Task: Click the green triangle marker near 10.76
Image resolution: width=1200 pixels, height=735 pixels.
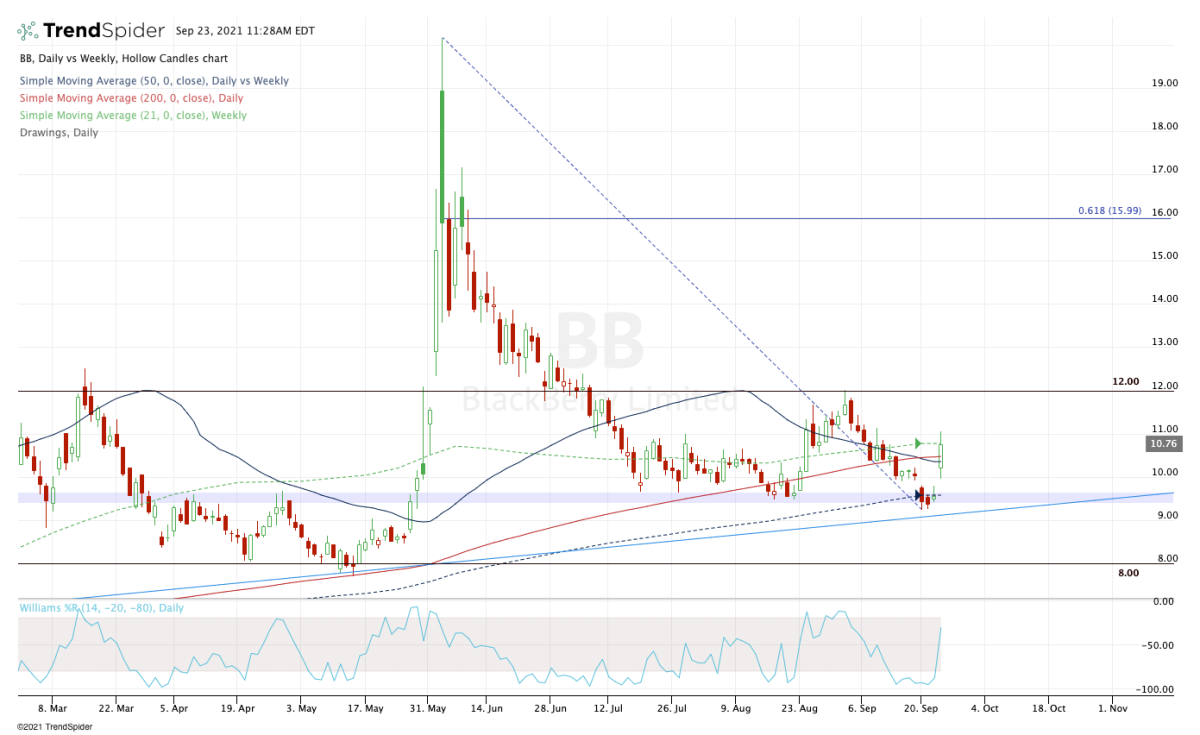Action: (x=918, y=443)
